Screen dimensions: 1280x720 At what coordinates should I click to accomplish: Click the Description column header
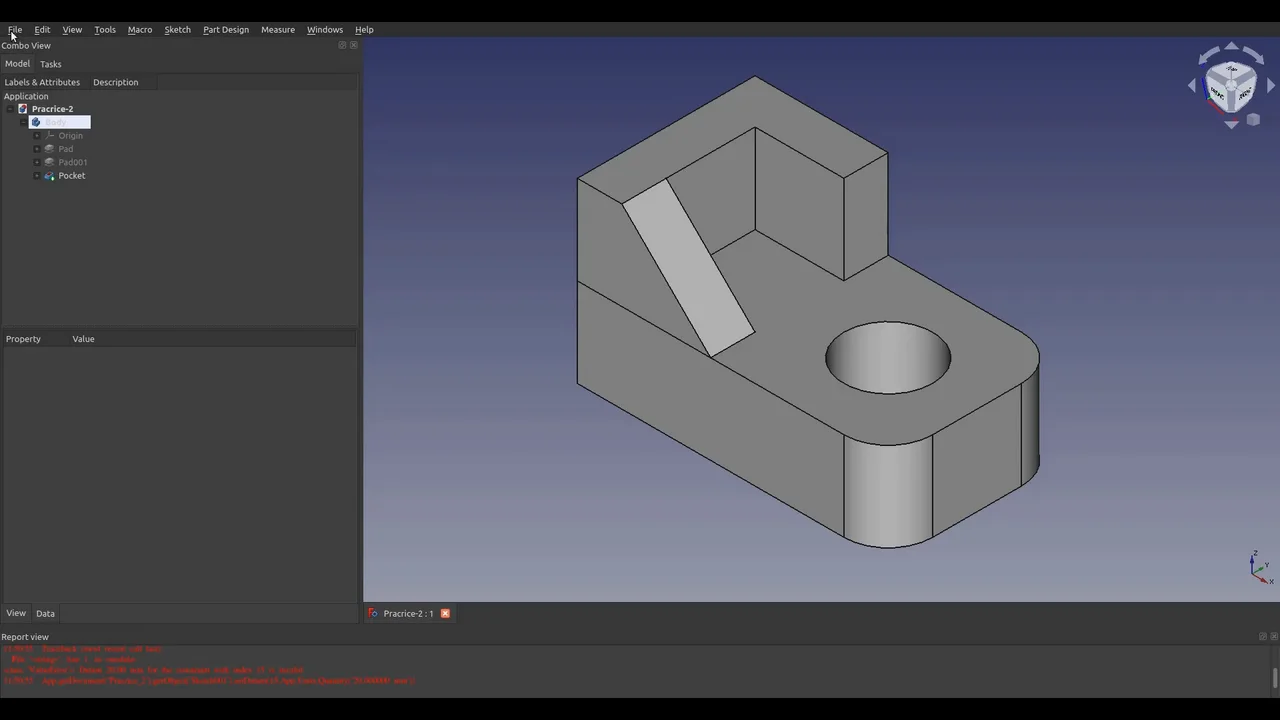115,82
